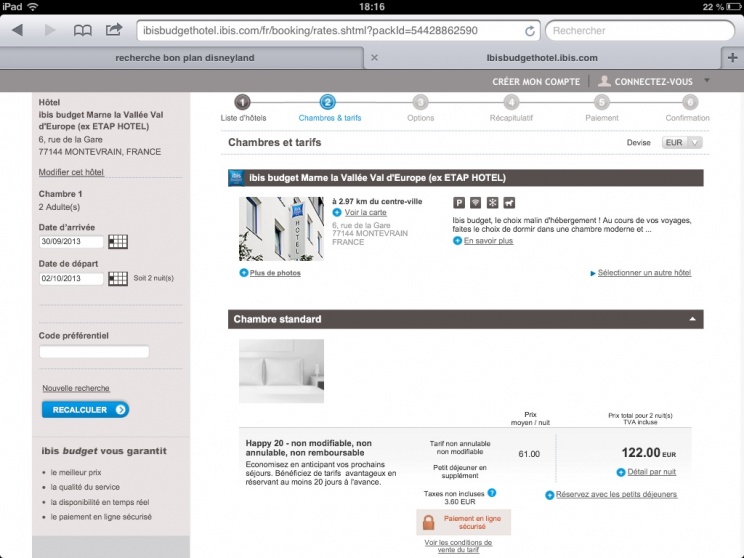744x558 pixels.
Task: Click the taxes info question mark icon
Action: point(492,492)
